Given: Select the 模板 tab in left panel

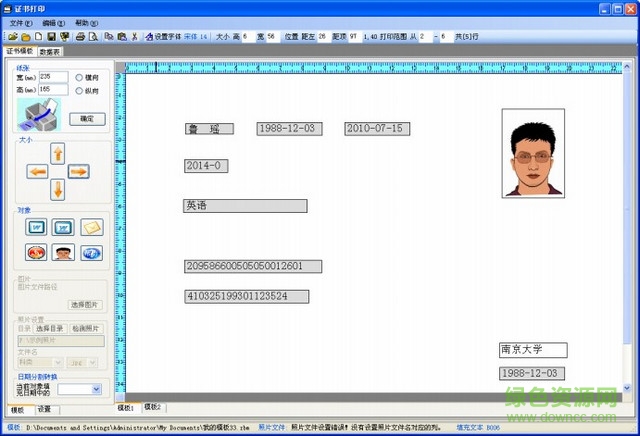Looking at the screenshot, I should 18,409.
